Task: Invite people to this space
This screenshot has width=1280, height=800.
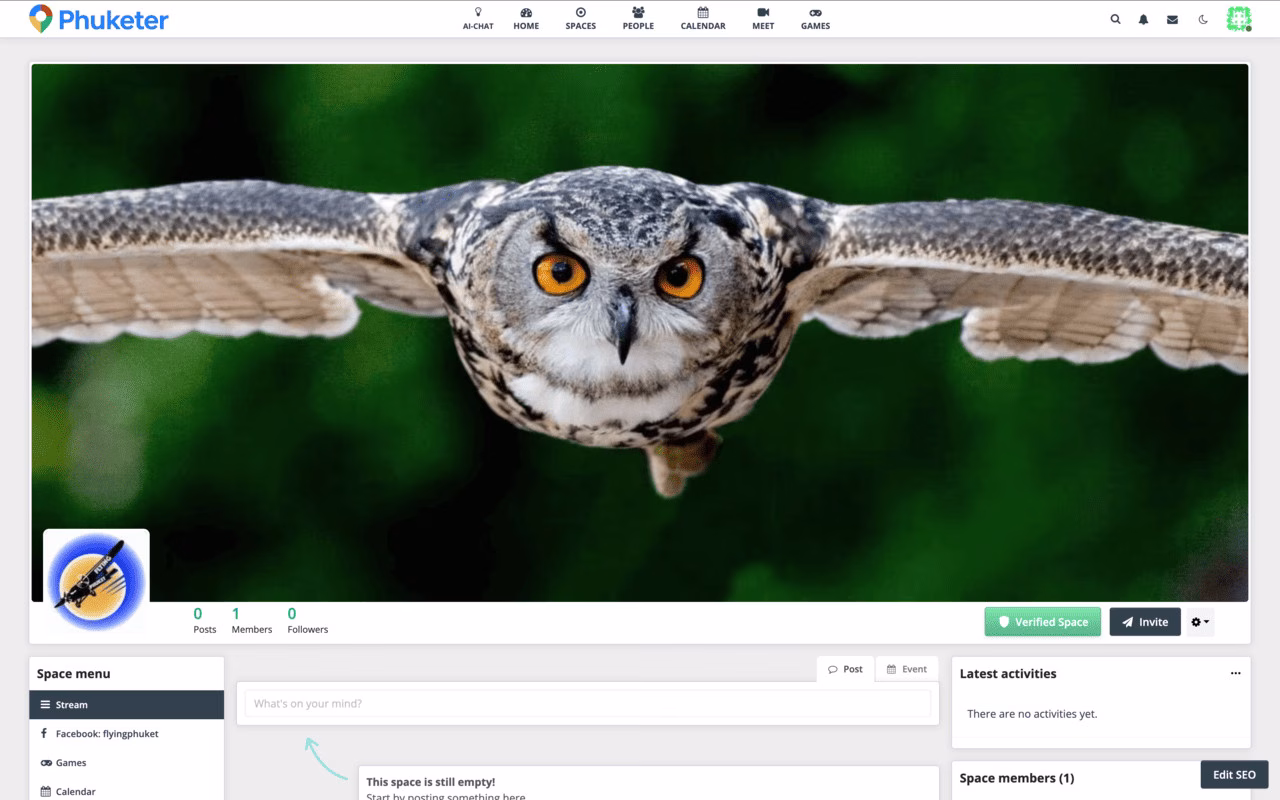Action: [x=1145, y=622]
